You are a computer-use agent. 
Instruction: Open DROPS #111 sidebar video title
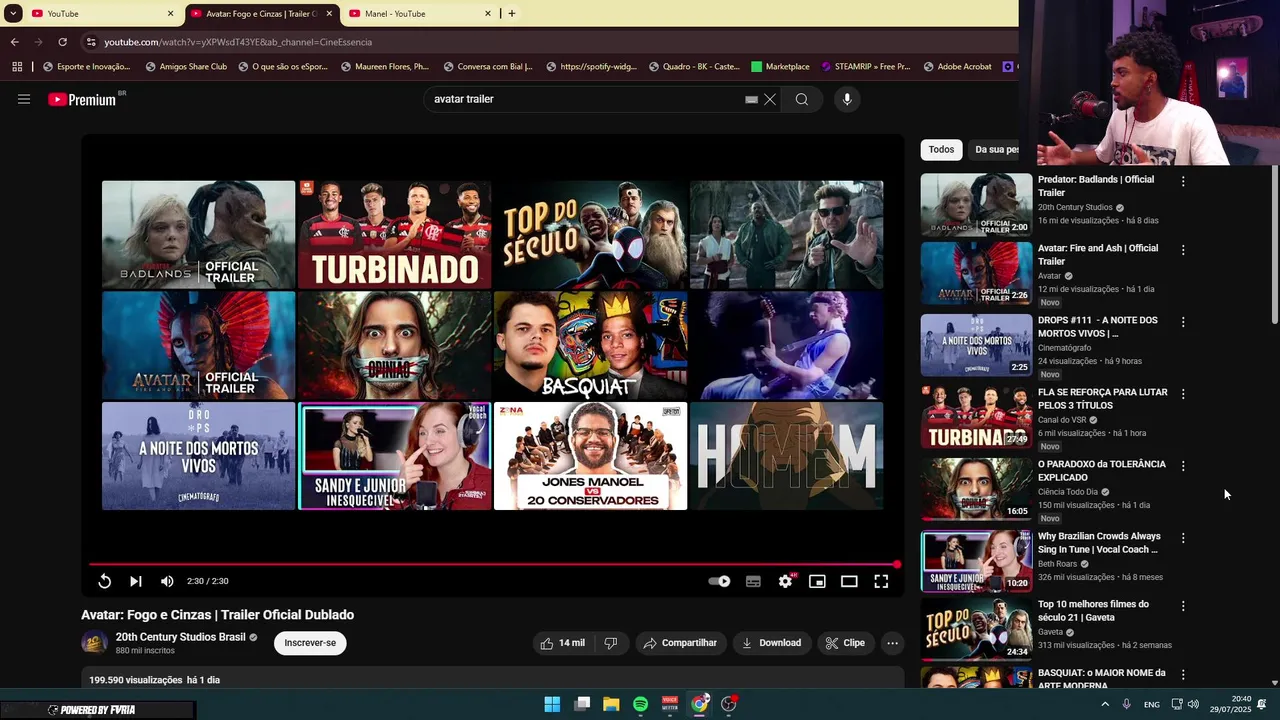pos(1097,326)
